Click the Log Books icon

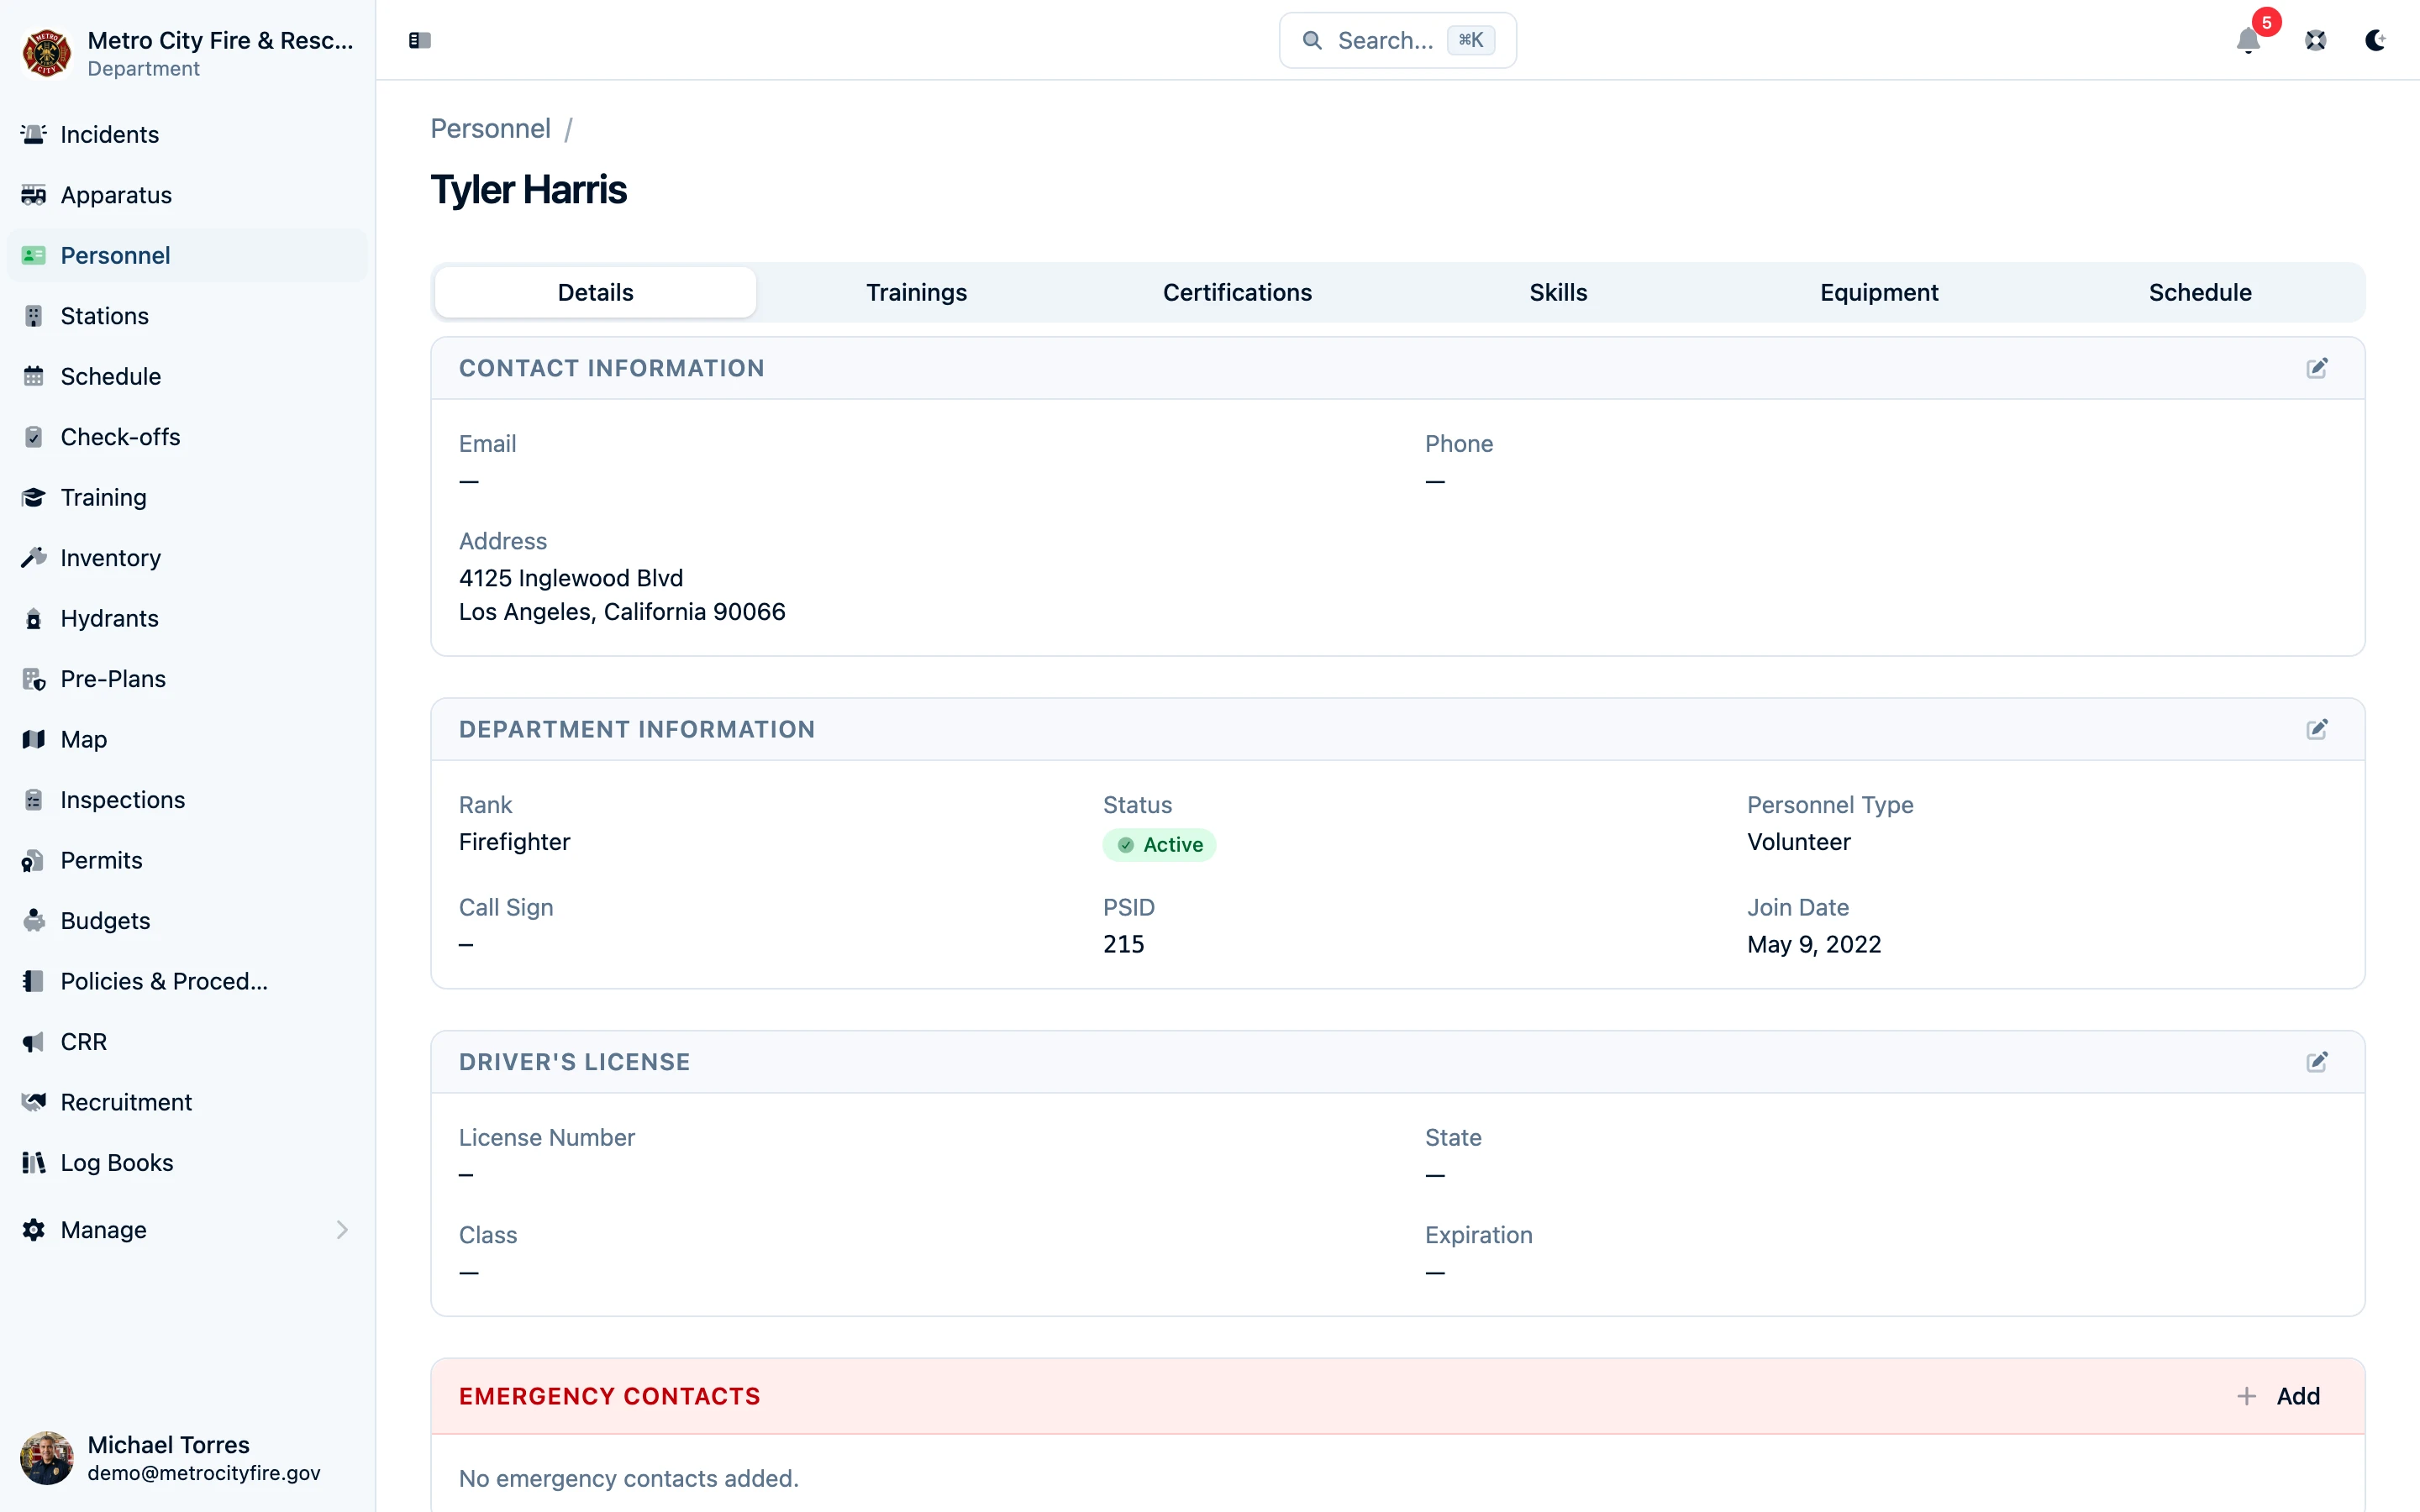(33, 1163)
